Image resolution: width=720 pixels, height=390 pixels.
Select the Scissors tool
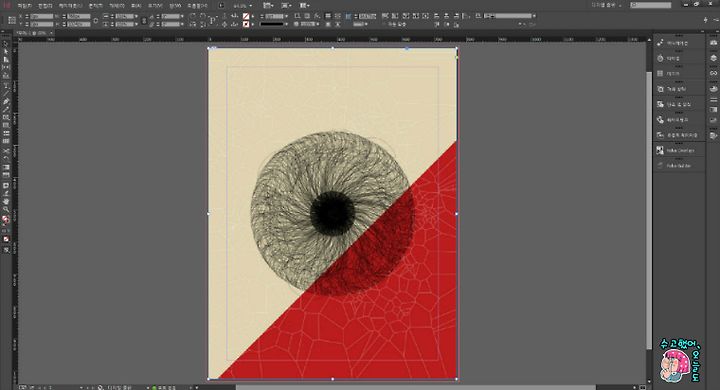click(x=6, y=151)
